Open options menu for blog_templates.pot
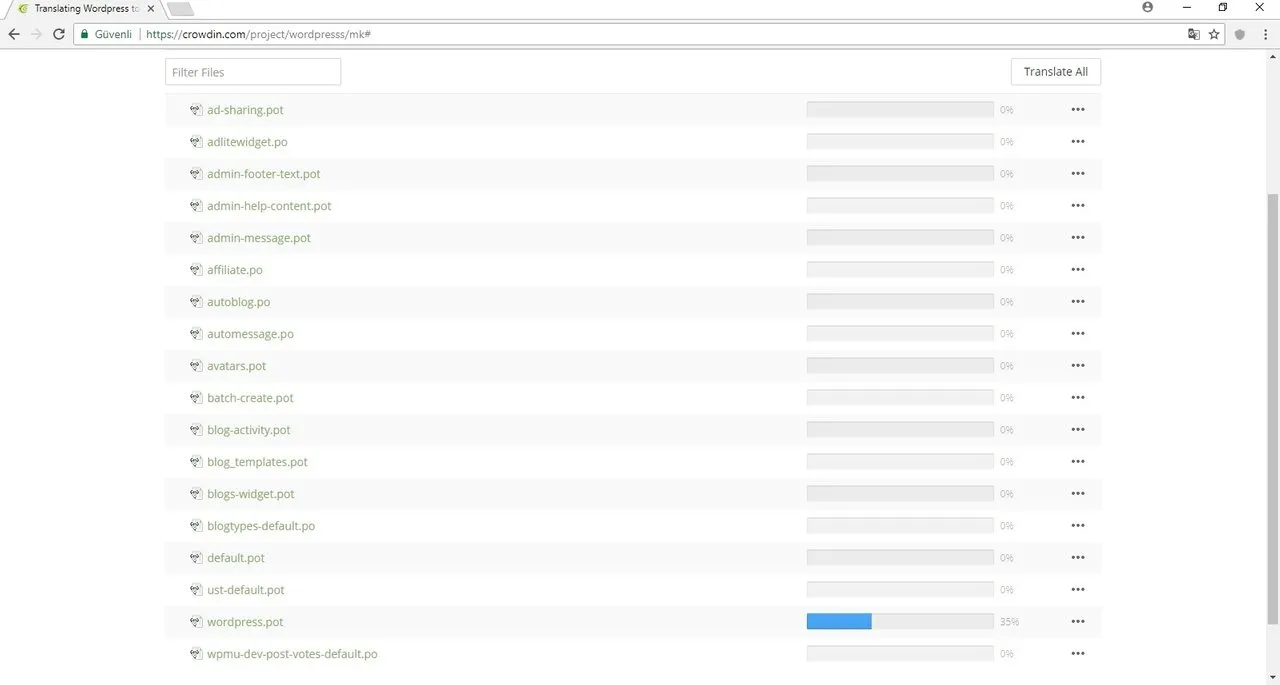The height and width of the screenshot is (685, 1280). point(1077,462)
